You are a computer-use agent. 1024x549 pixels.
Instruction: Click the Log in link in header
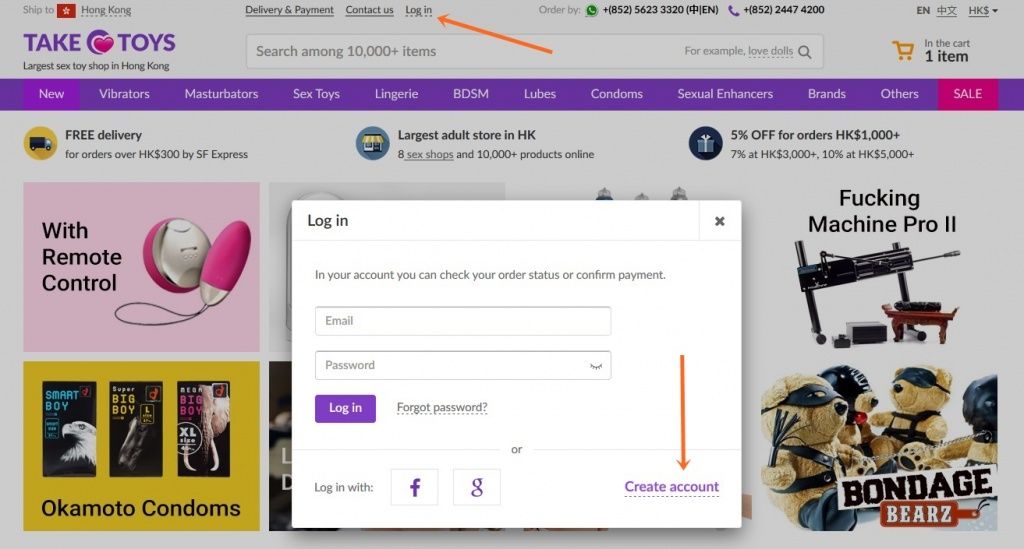coord(418,10)
